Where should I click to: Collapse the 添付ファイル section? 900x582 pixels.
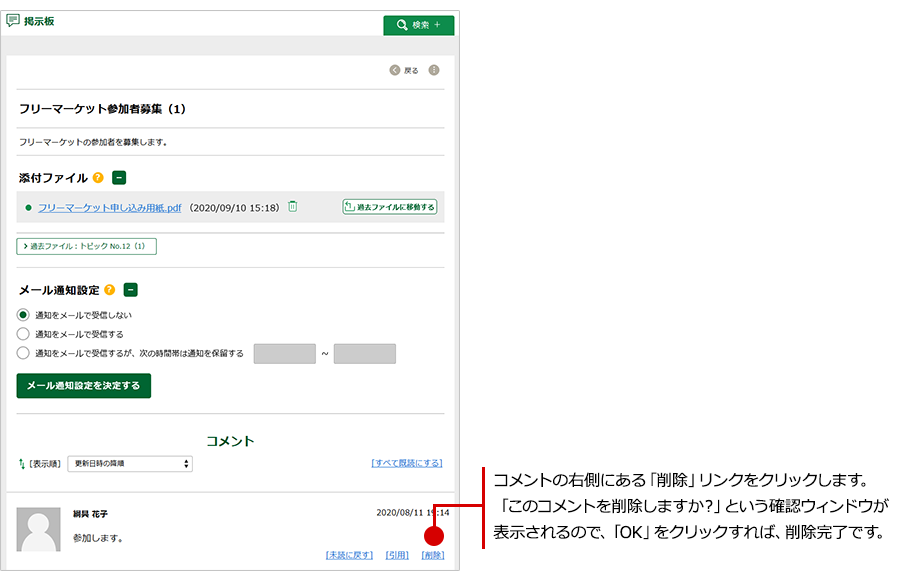point(119,178)
